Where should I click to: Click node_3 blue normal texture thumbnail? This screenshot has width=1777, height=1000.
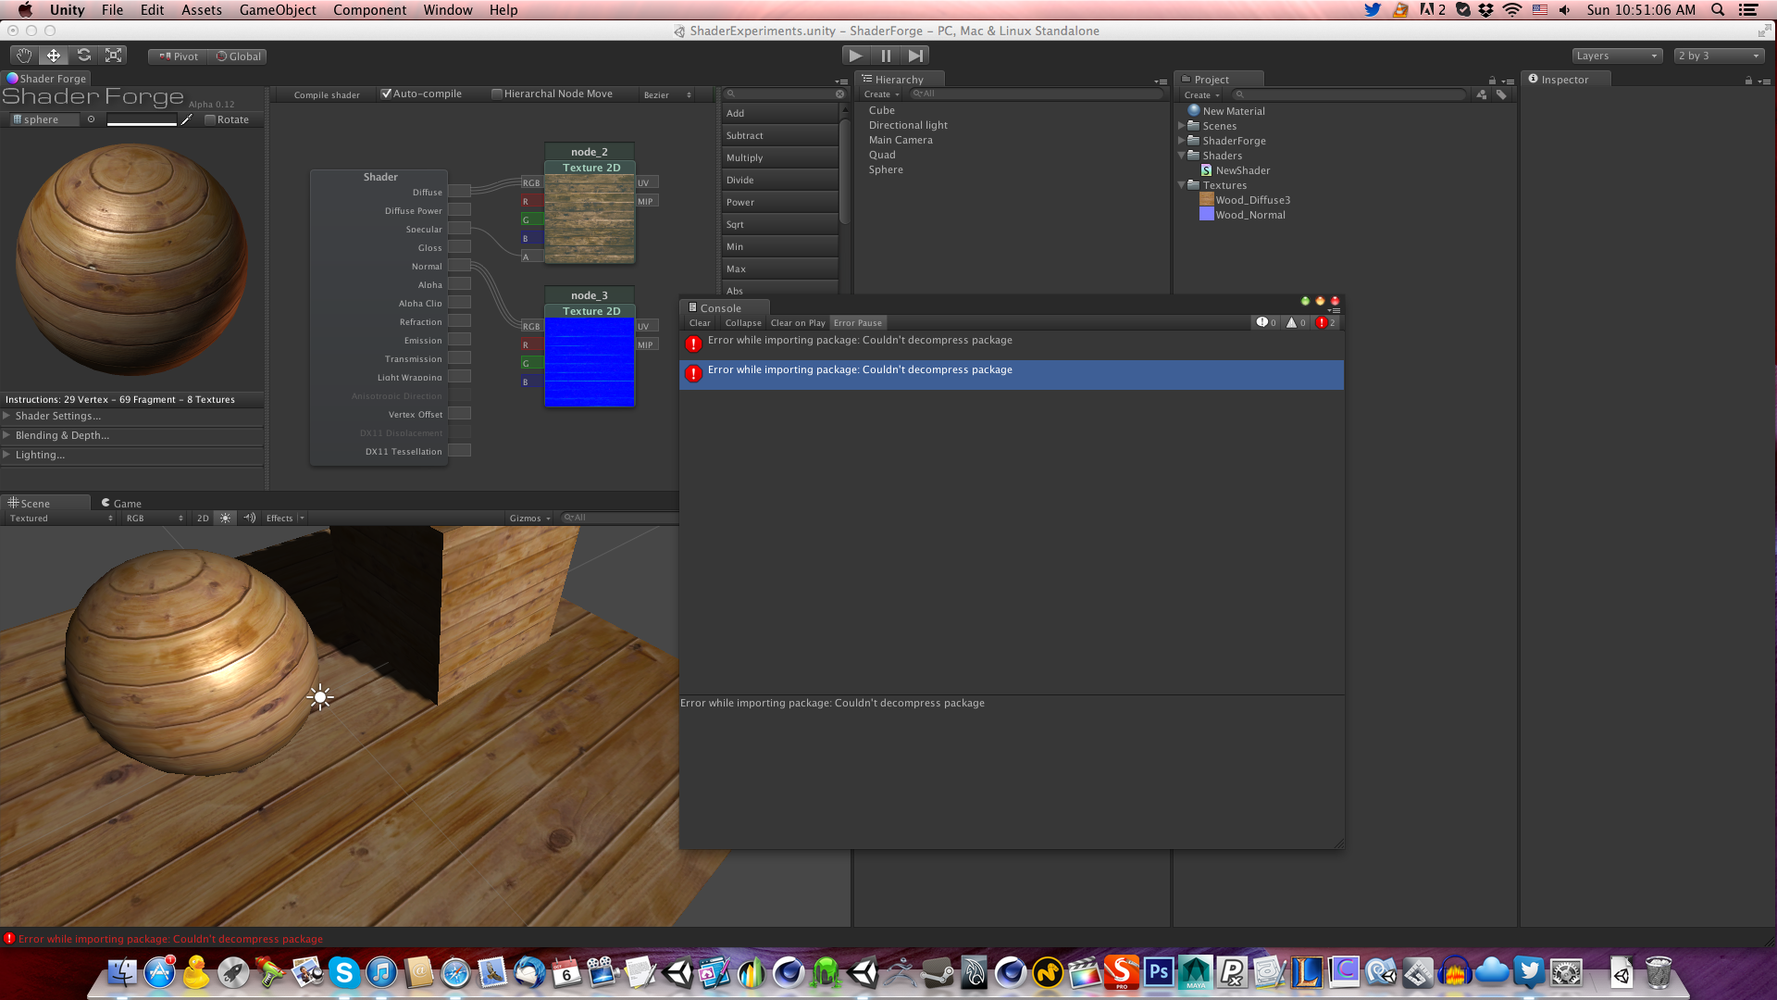589,362
